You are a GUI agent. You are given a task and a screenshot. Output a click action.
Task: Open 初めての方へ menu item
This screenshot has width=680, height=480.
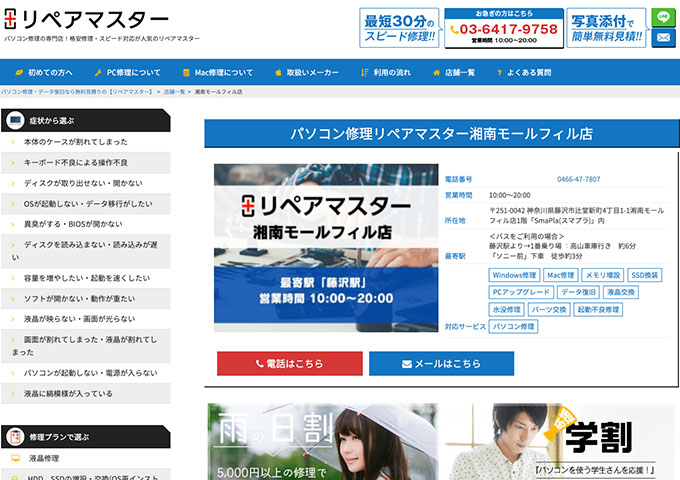click(44, 72)
